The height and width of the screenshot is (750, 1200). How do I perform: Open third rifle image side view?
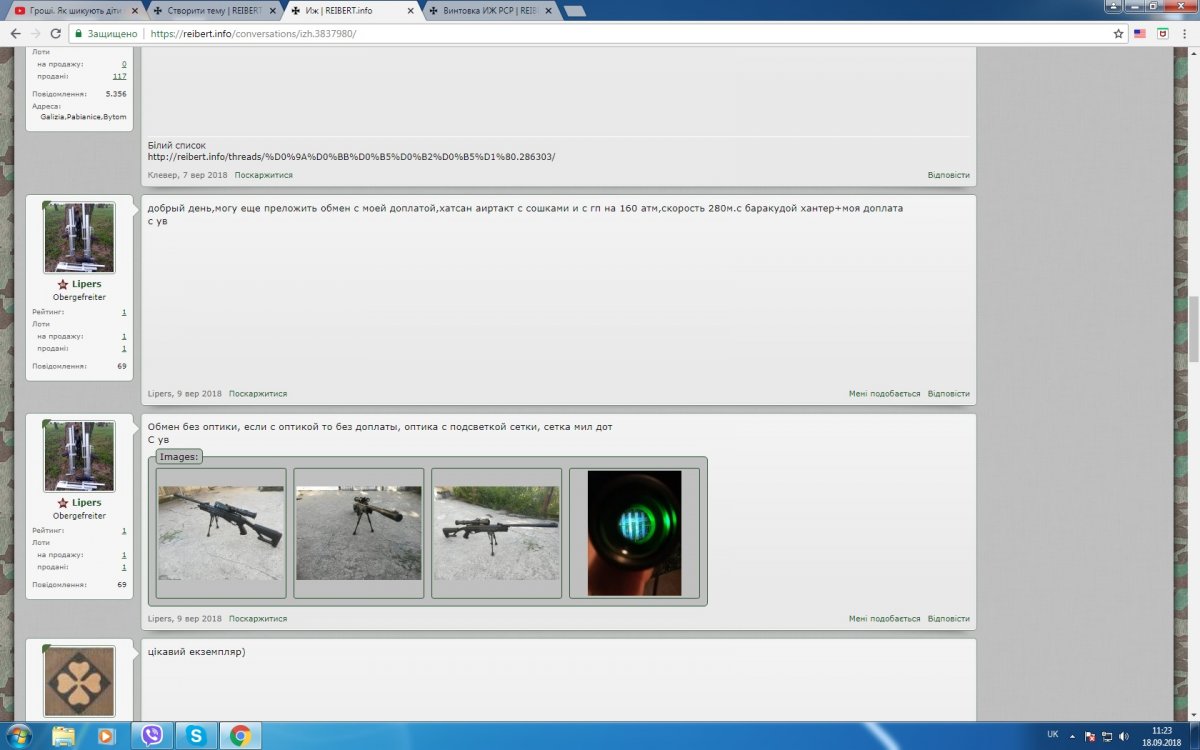(496, 533)
